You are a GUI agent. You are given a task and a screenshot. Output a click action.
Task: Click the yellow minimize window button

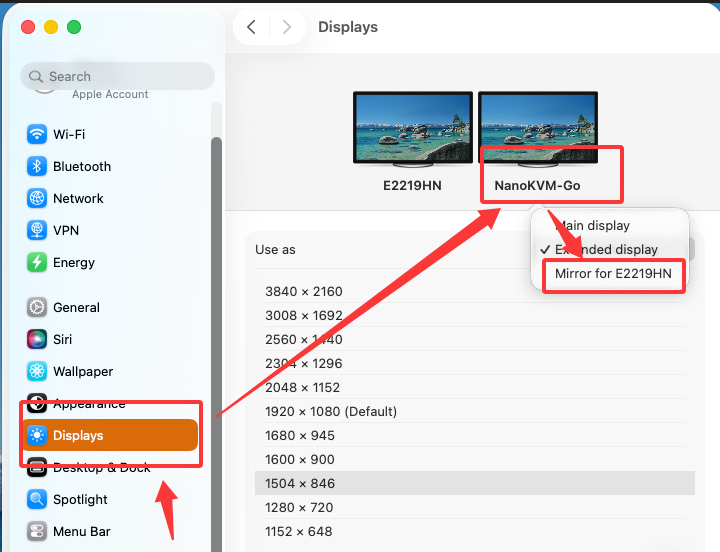click(51, 27)
